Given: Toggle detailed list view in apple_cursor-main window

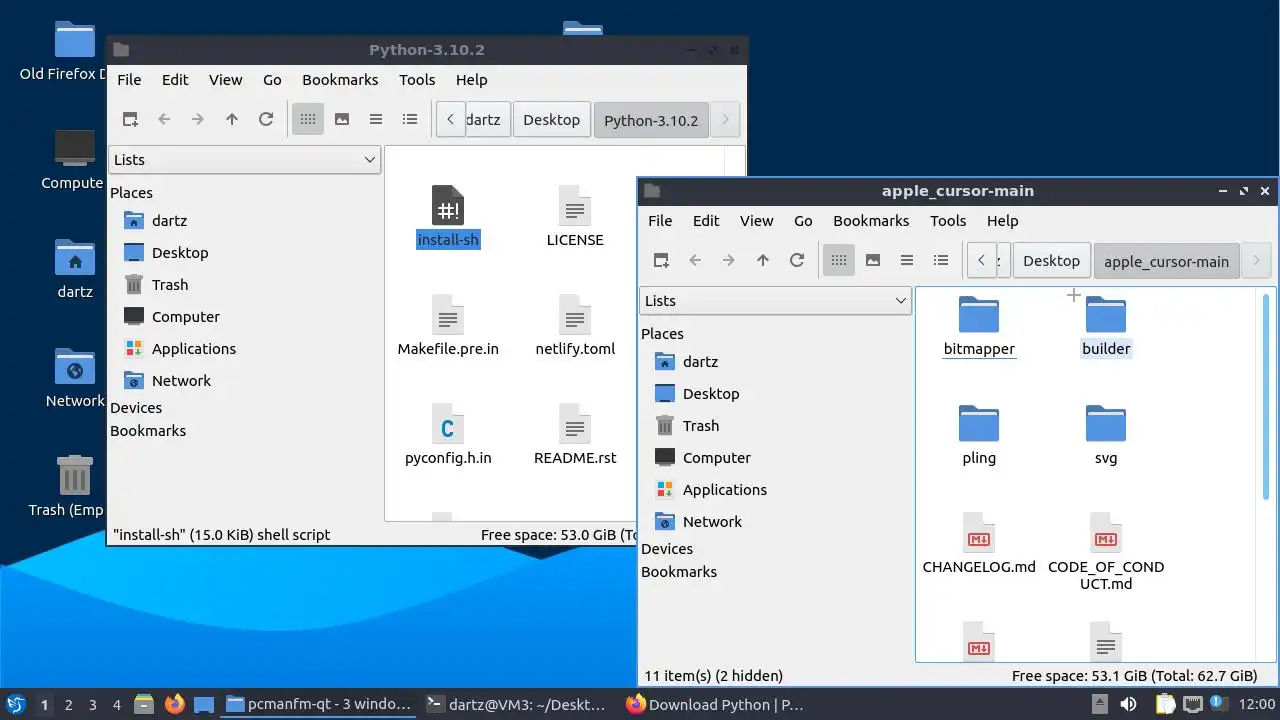Looking at the screenshot, I should 941,260.
